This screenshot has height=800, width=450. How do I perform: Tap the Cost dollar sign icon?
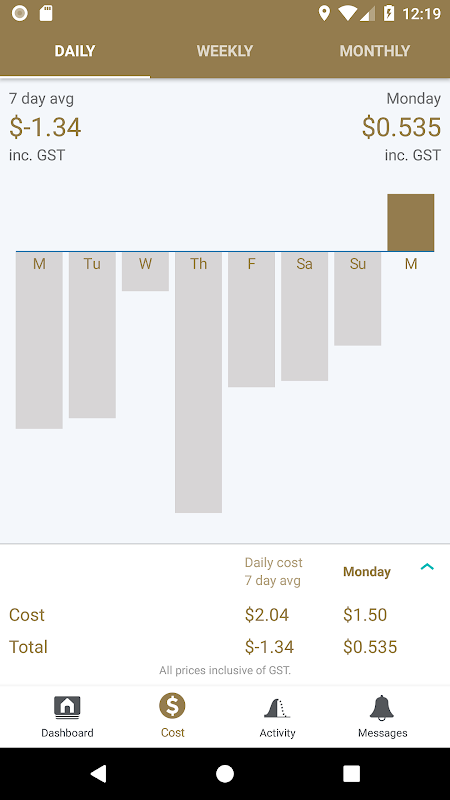click(x=172, y=706)
